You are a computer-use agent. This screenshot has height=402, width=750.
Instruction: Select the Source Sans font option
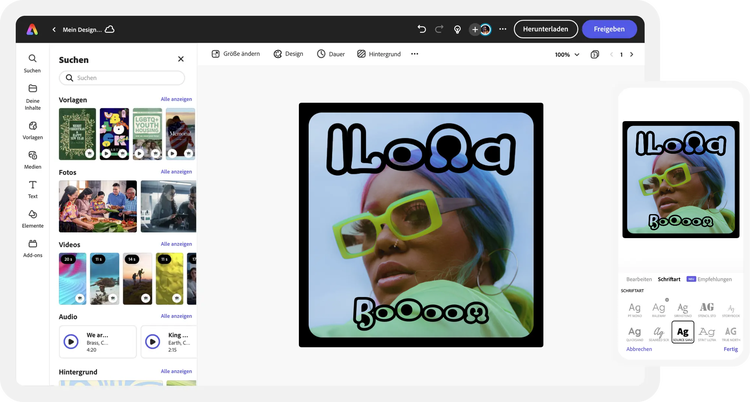(683, 332)
